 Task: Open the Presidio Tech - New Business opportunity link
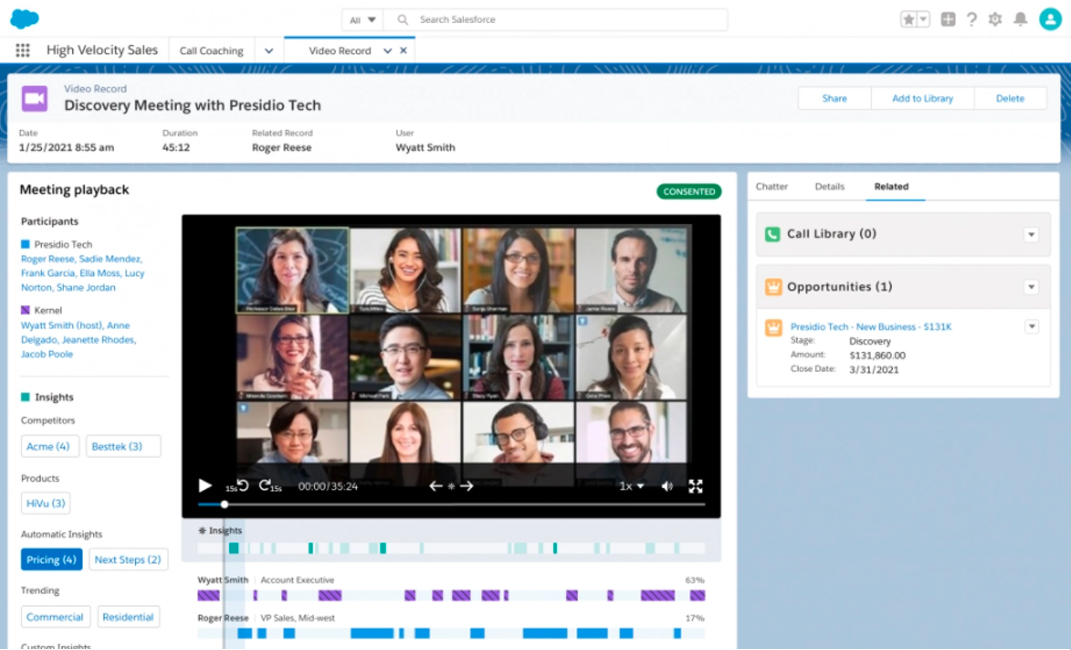point(870,327)
